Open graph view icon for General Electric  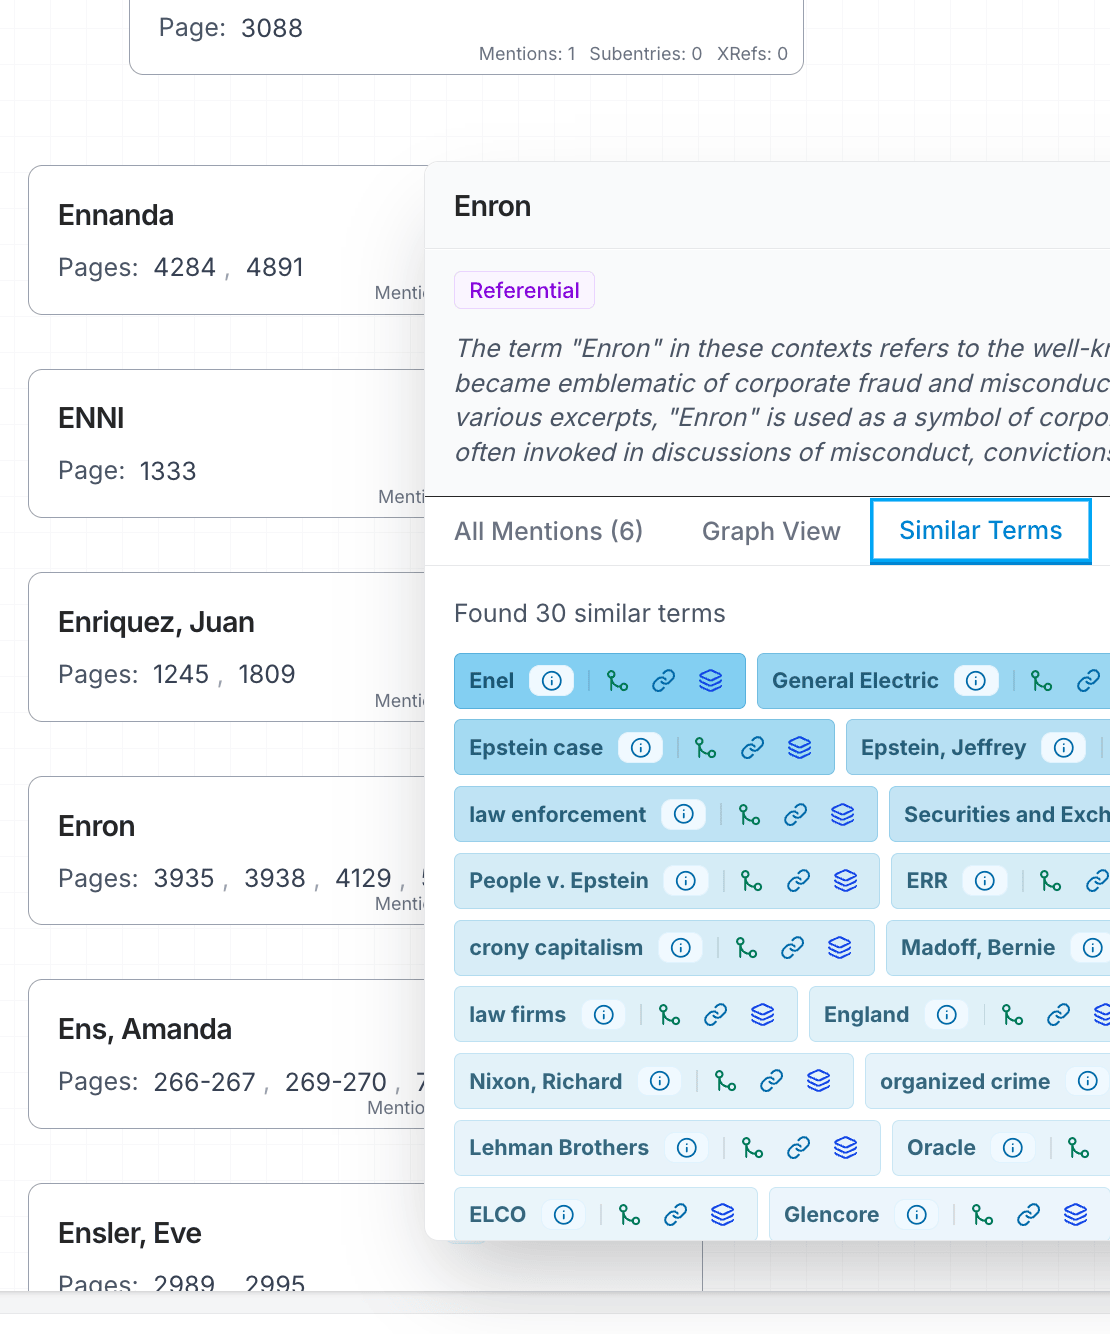coord(1042,681)
